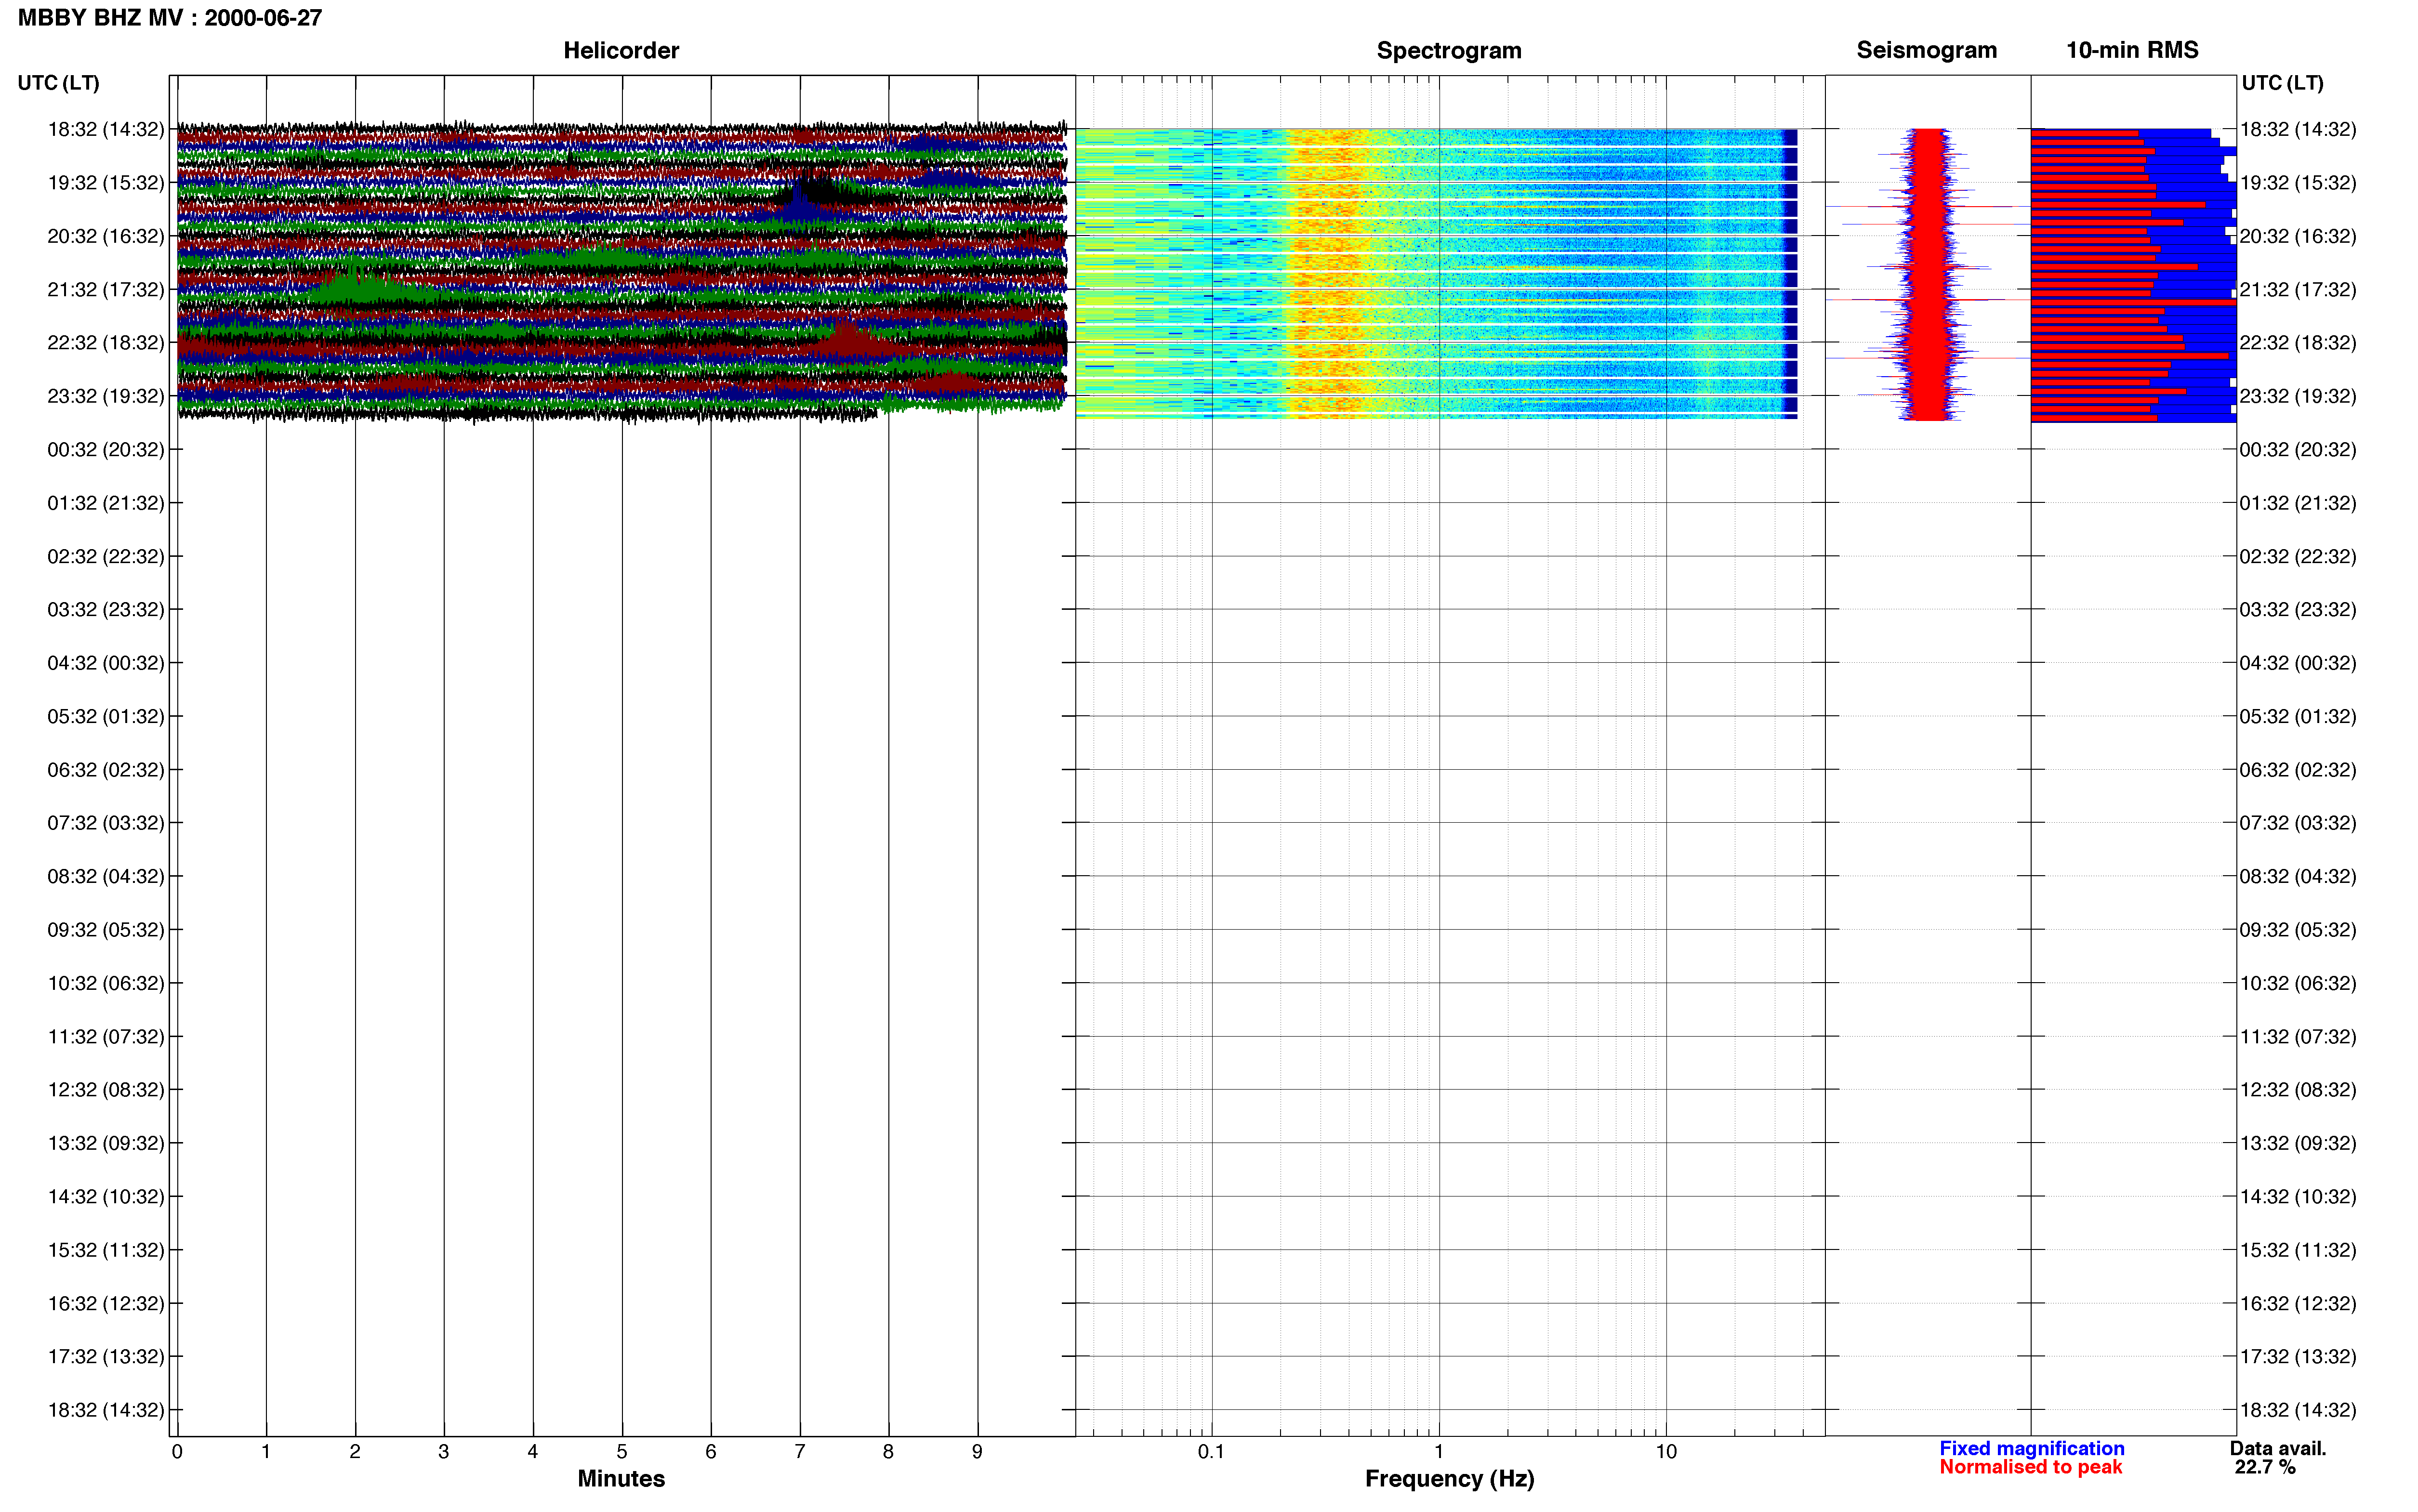
Task: Select the Fixed magnification legend text
Action: pyautogui.click(x=2032, y=1449)
